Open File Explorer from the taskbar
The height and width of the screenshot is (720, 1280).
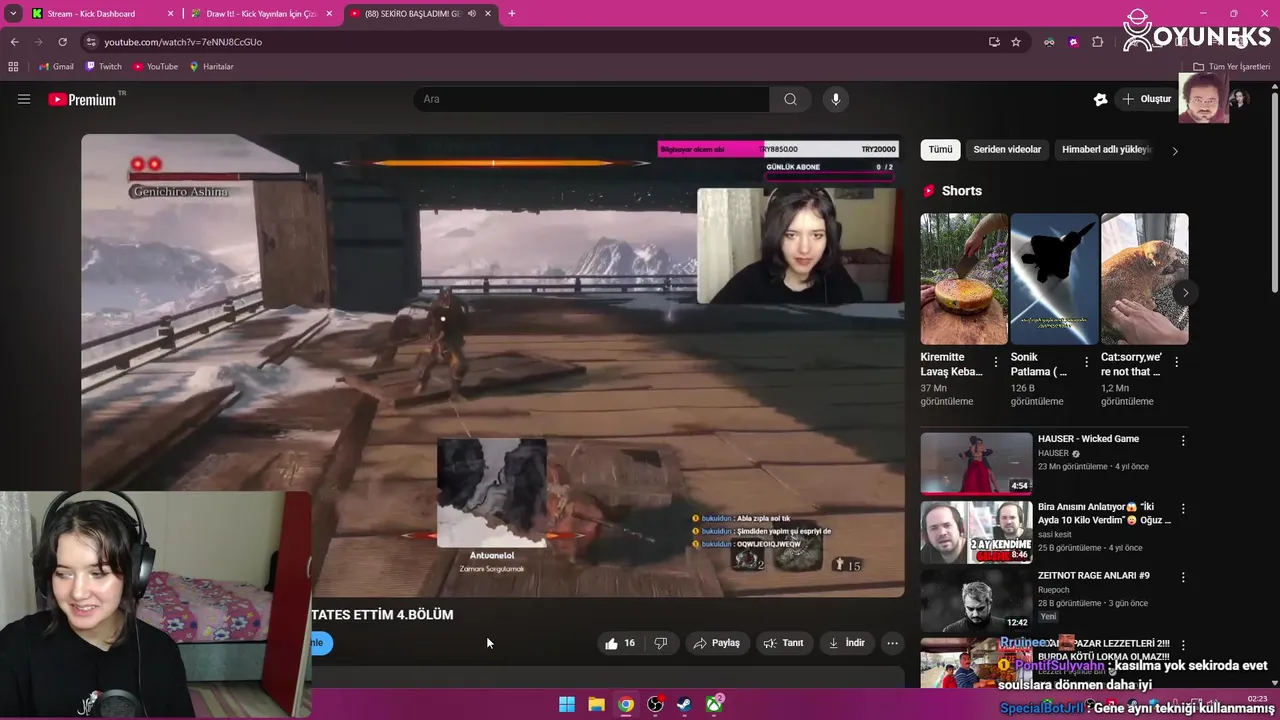(x=596, y=704)
